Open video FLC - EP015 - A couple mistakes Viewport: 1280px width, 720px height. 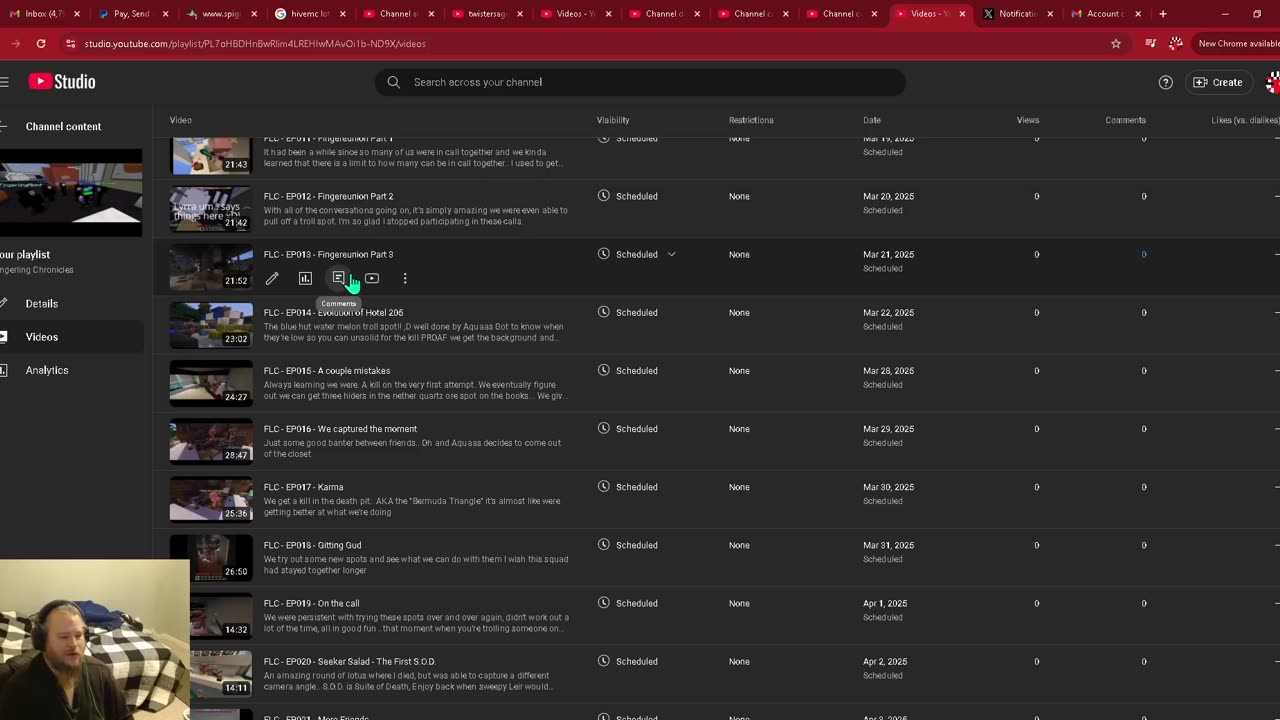point(327,370)
